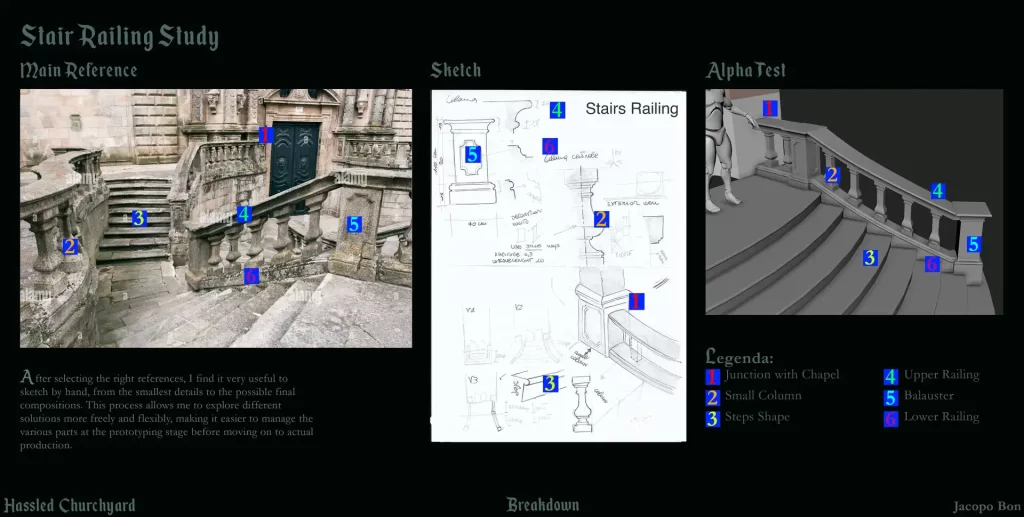Click marker 1 above the AlphaTest railing

coord(770,108)
